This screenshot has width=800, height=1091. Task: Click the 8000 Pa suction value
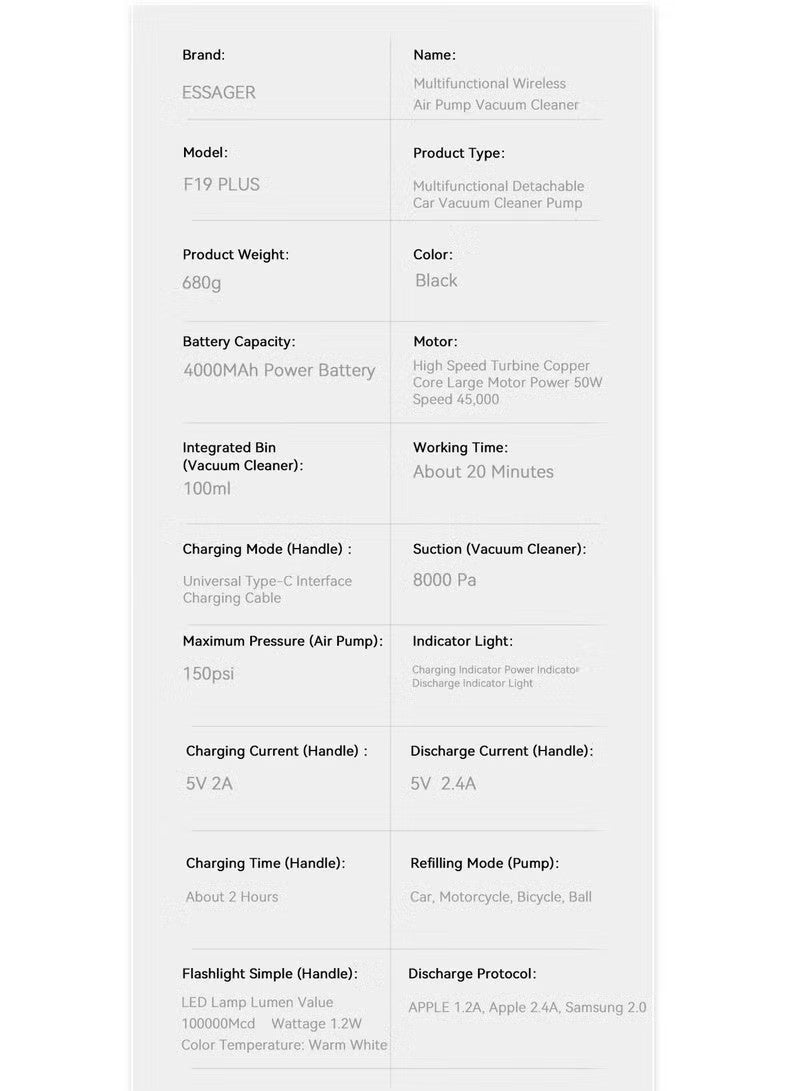444,579
